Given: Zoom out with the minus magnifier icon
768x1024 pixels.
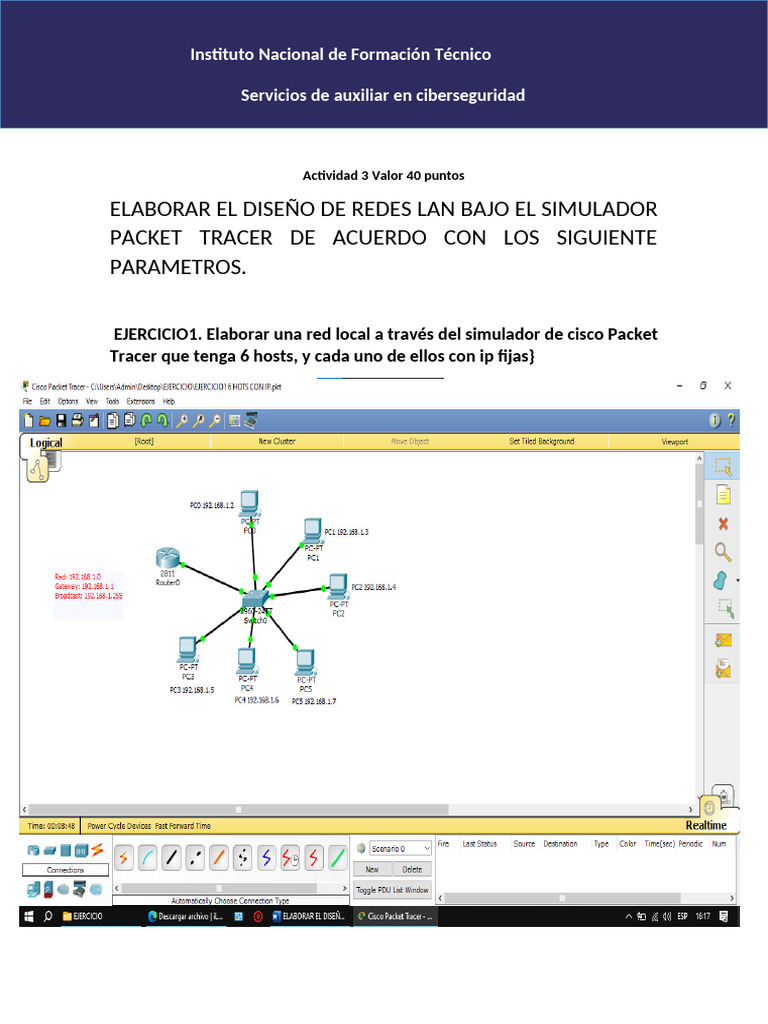Looking at the screenshot, I should [214, 421].
